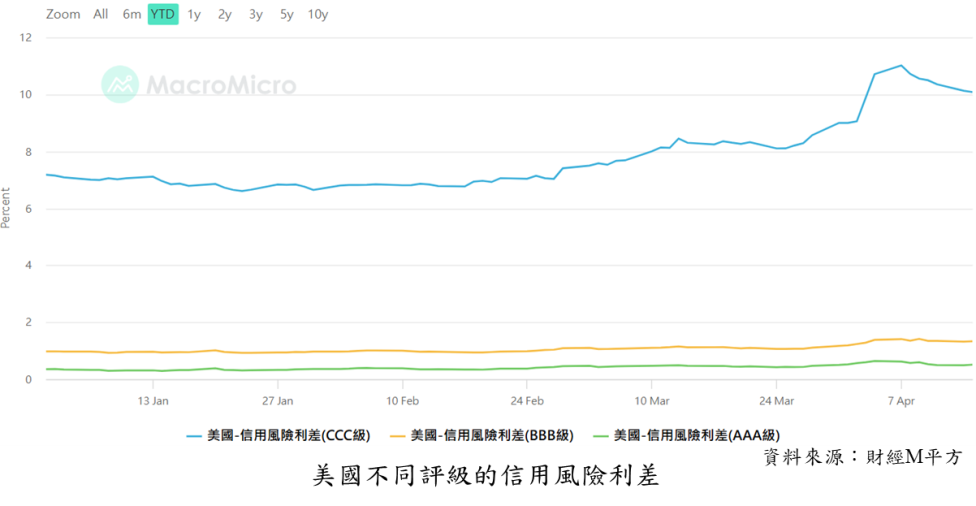Switch zoom range to 1y
Image resolution: width=976 pixels, height=506 pixels.
click(194, 14)
